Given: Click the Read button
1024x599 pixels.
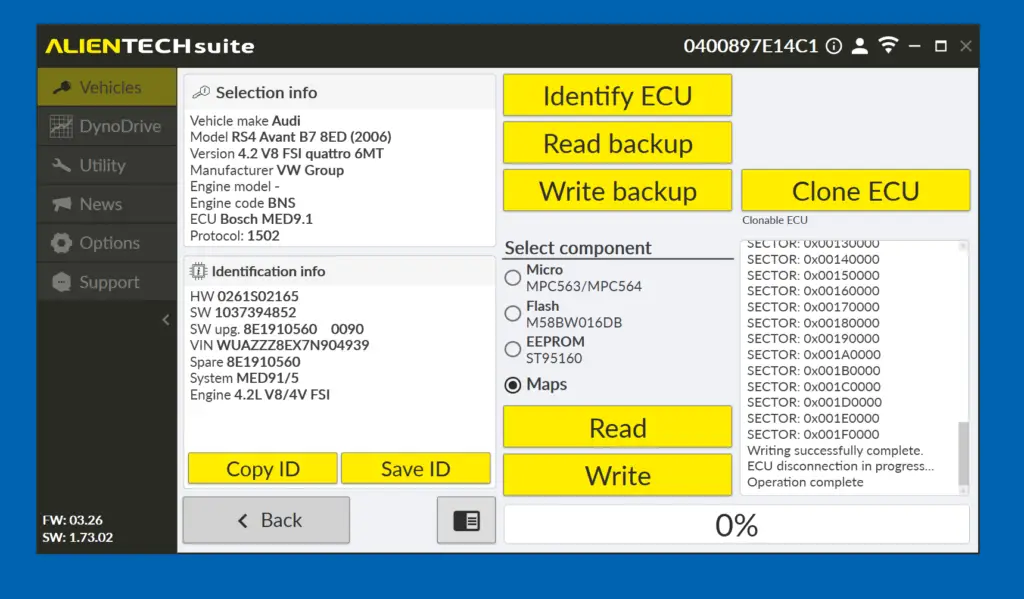Looking at the screenshot, I should pos(617,427).
